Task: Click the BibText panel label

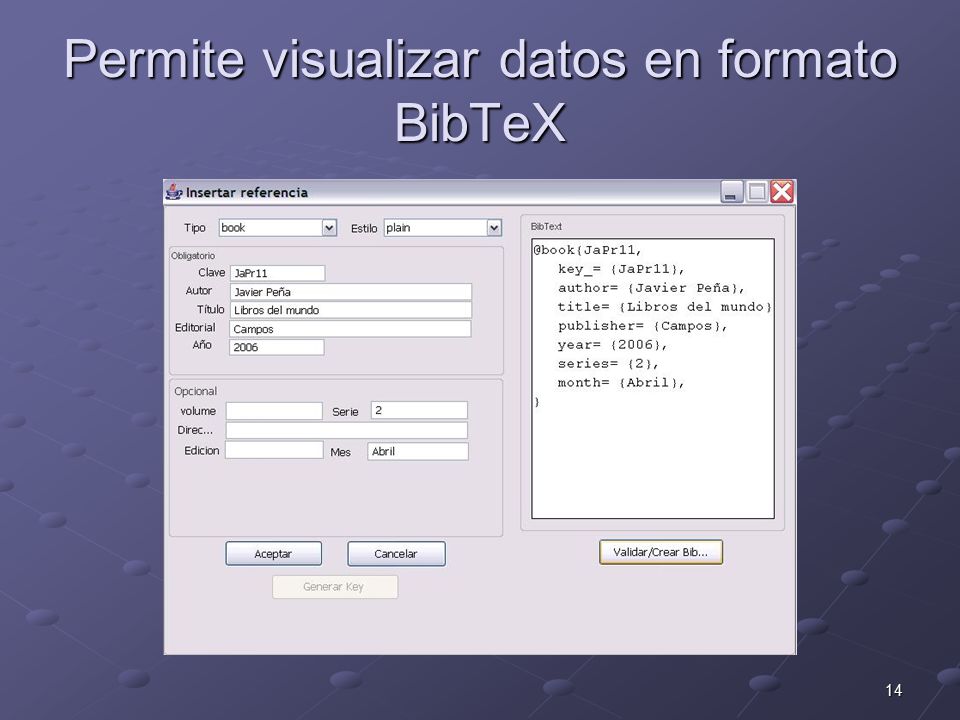Action: 546,227
